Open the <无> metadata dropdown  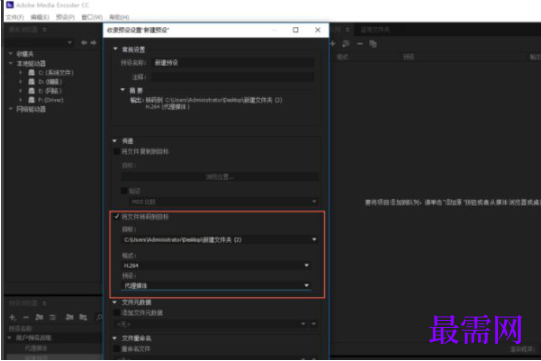pos(210,324)
